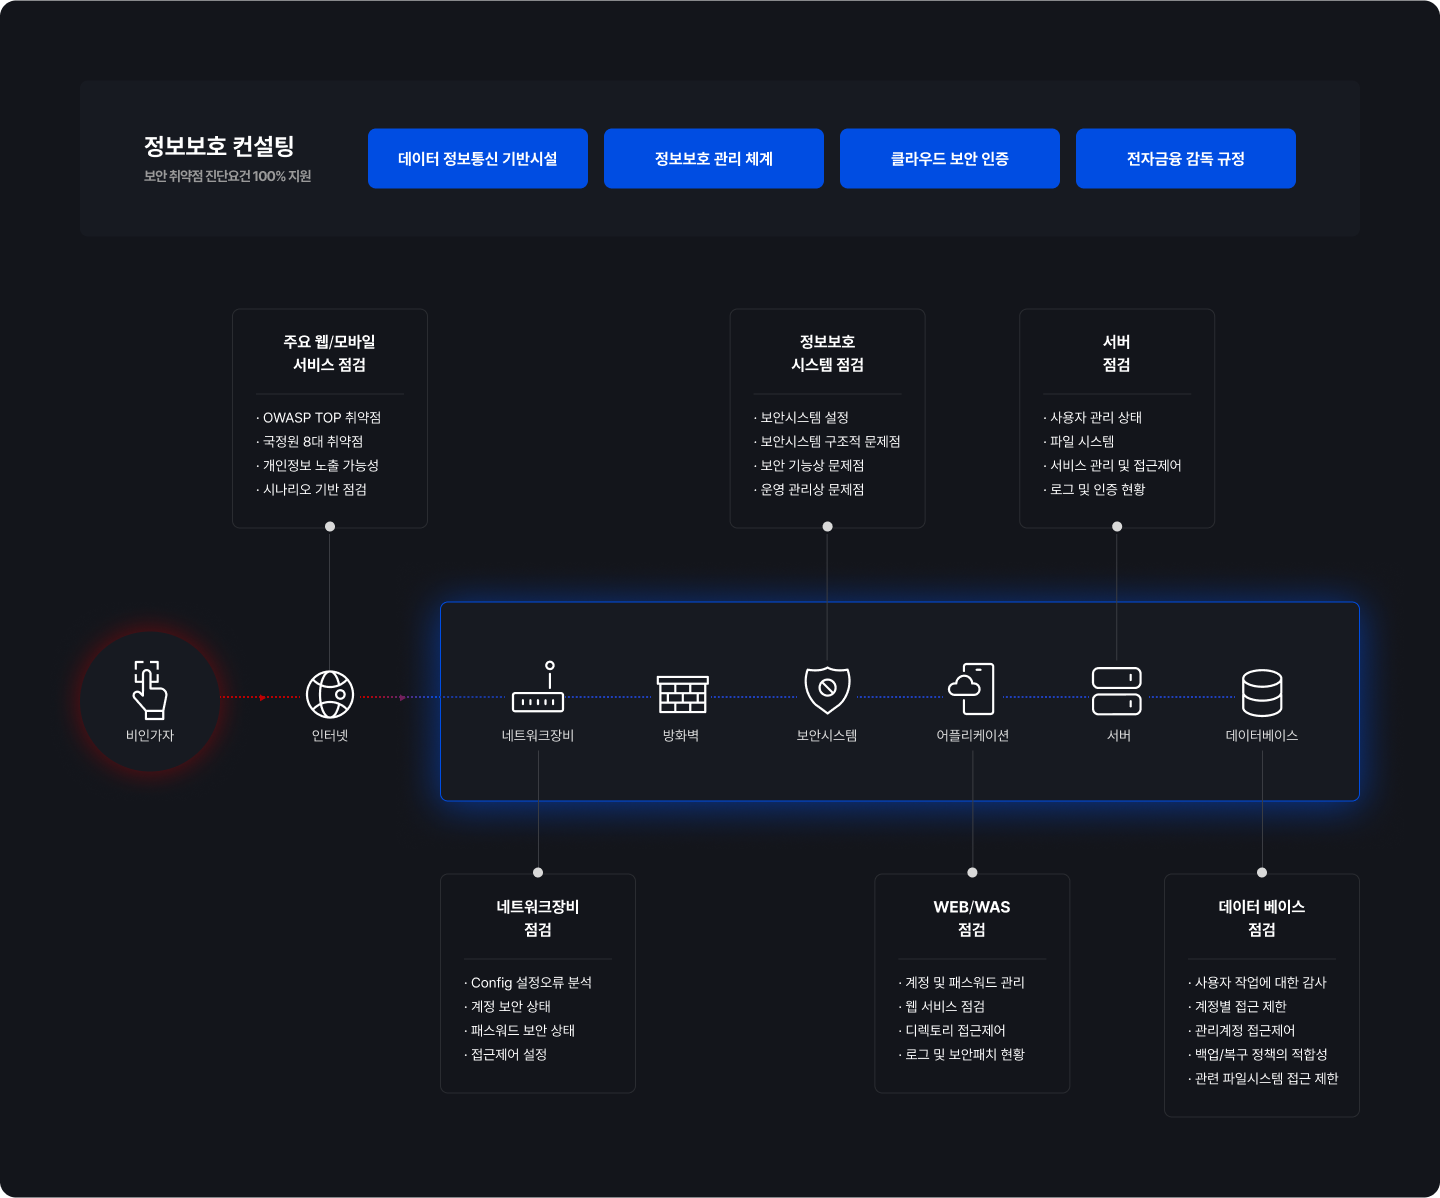The height and width of the screenshot is (1198, 1440).
Task: Click the 정보보호 시스템 점검 card heading
Action: click(827, 353)
